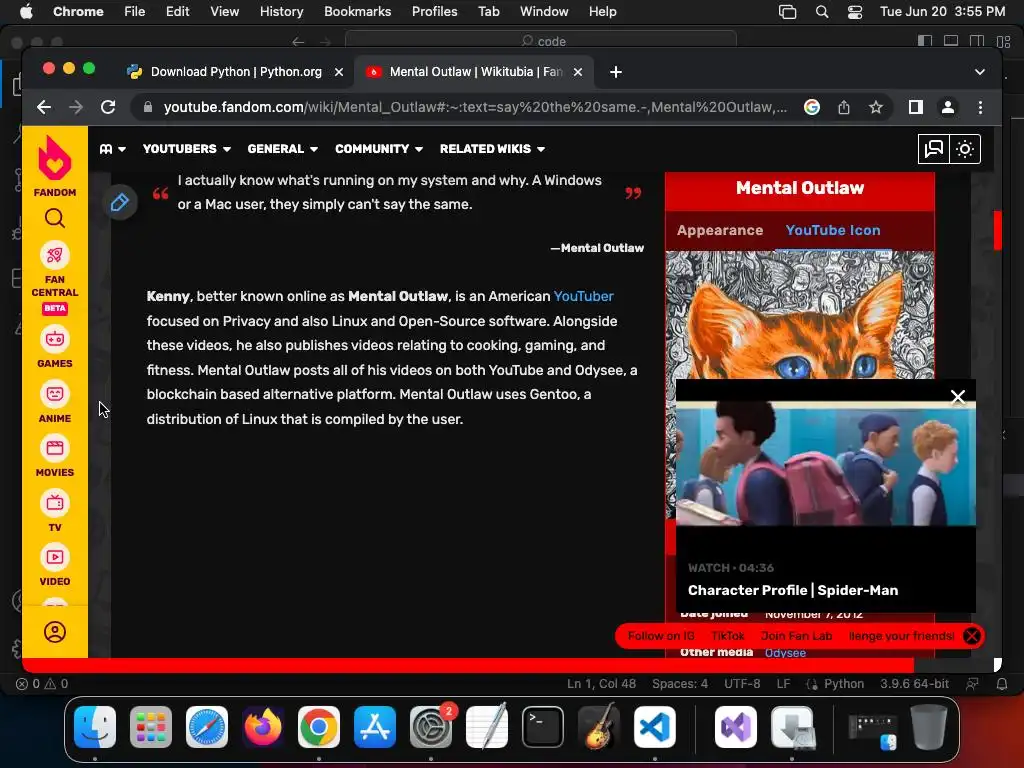Image resolution: width=1024 pixels, height=768 pixels.
Task: Open the Video sidebar icon
Action: tap(55, 557)
